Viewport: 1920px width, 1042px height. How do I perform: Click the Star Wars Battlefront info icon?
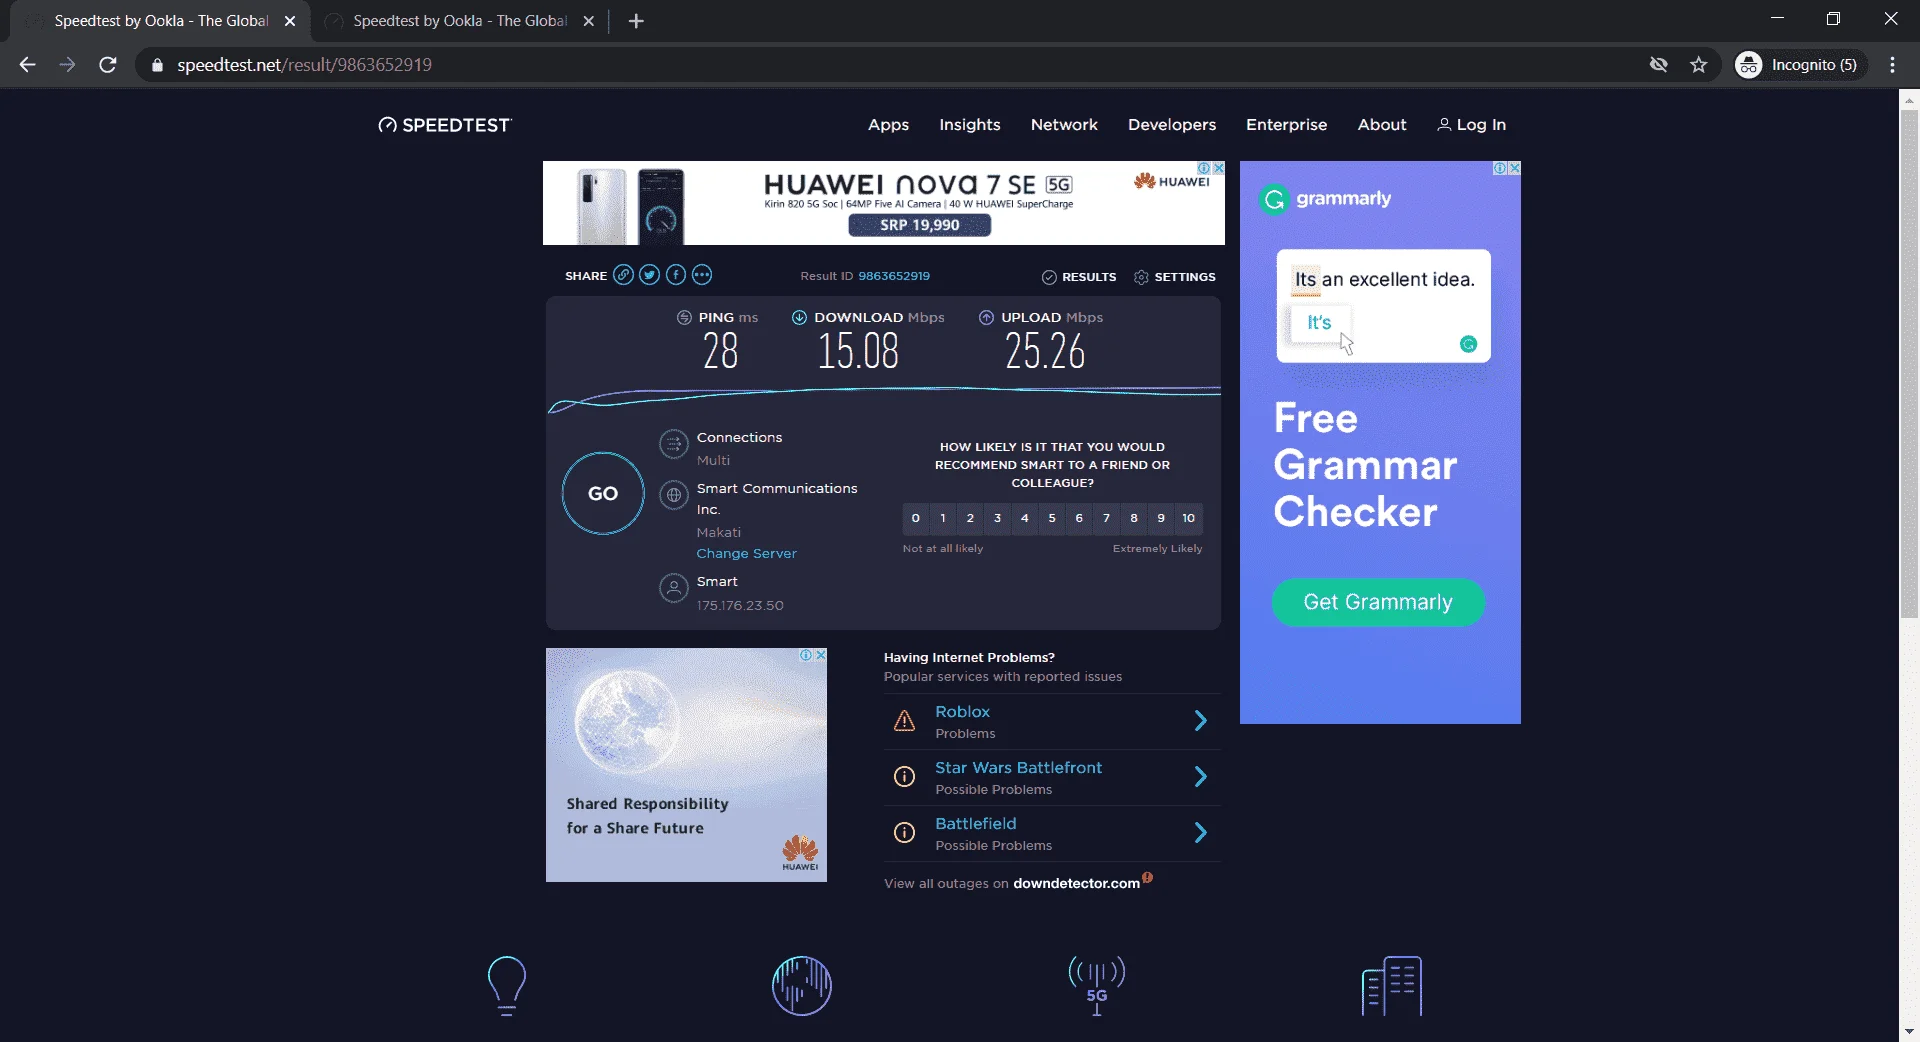coord(904,777)
